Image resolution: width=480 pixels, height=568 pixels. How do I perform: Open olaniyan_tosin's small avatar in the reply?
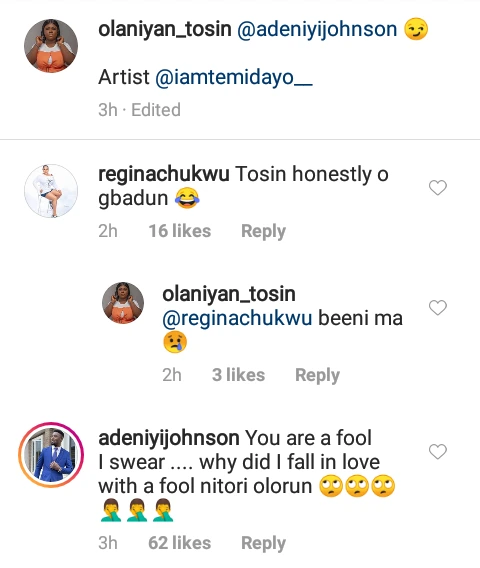click(123, 303)
